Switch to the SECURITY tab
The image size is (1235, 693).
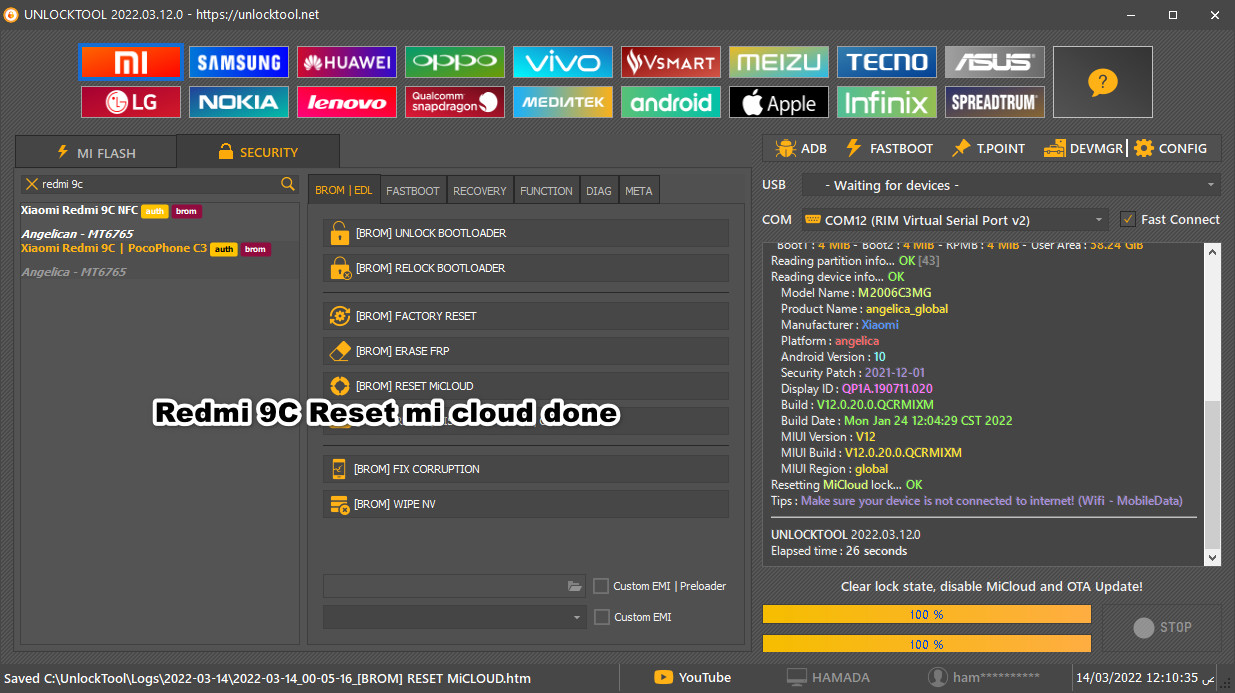point(258,152)
